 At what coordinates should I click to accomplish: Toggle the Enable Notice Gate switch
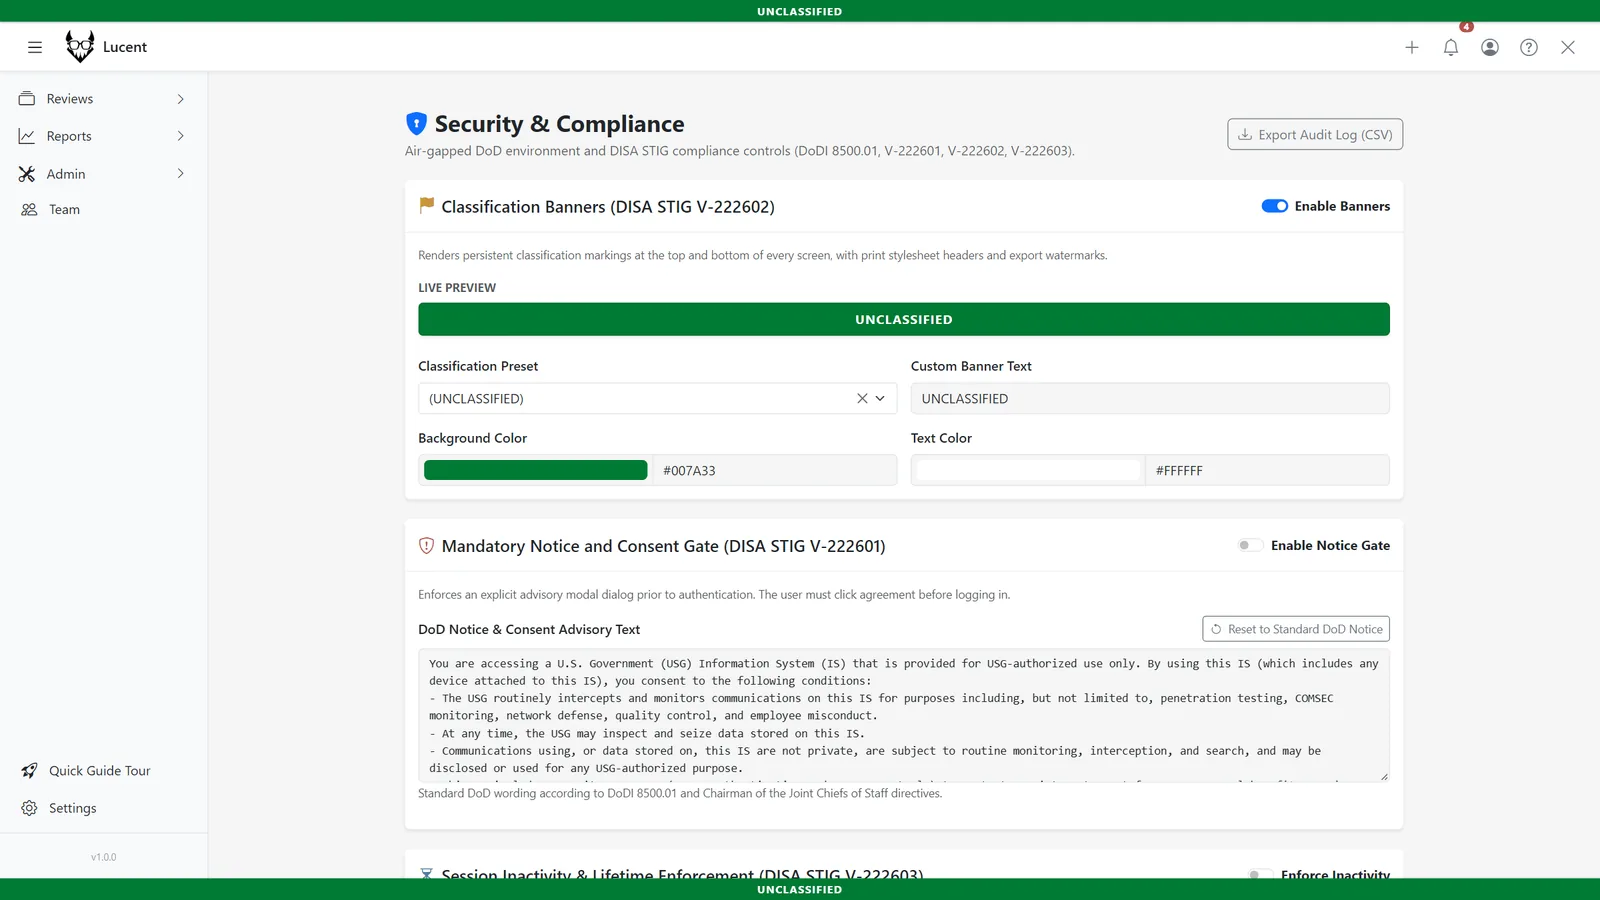pyautogui.click(x=1250, y=545)
